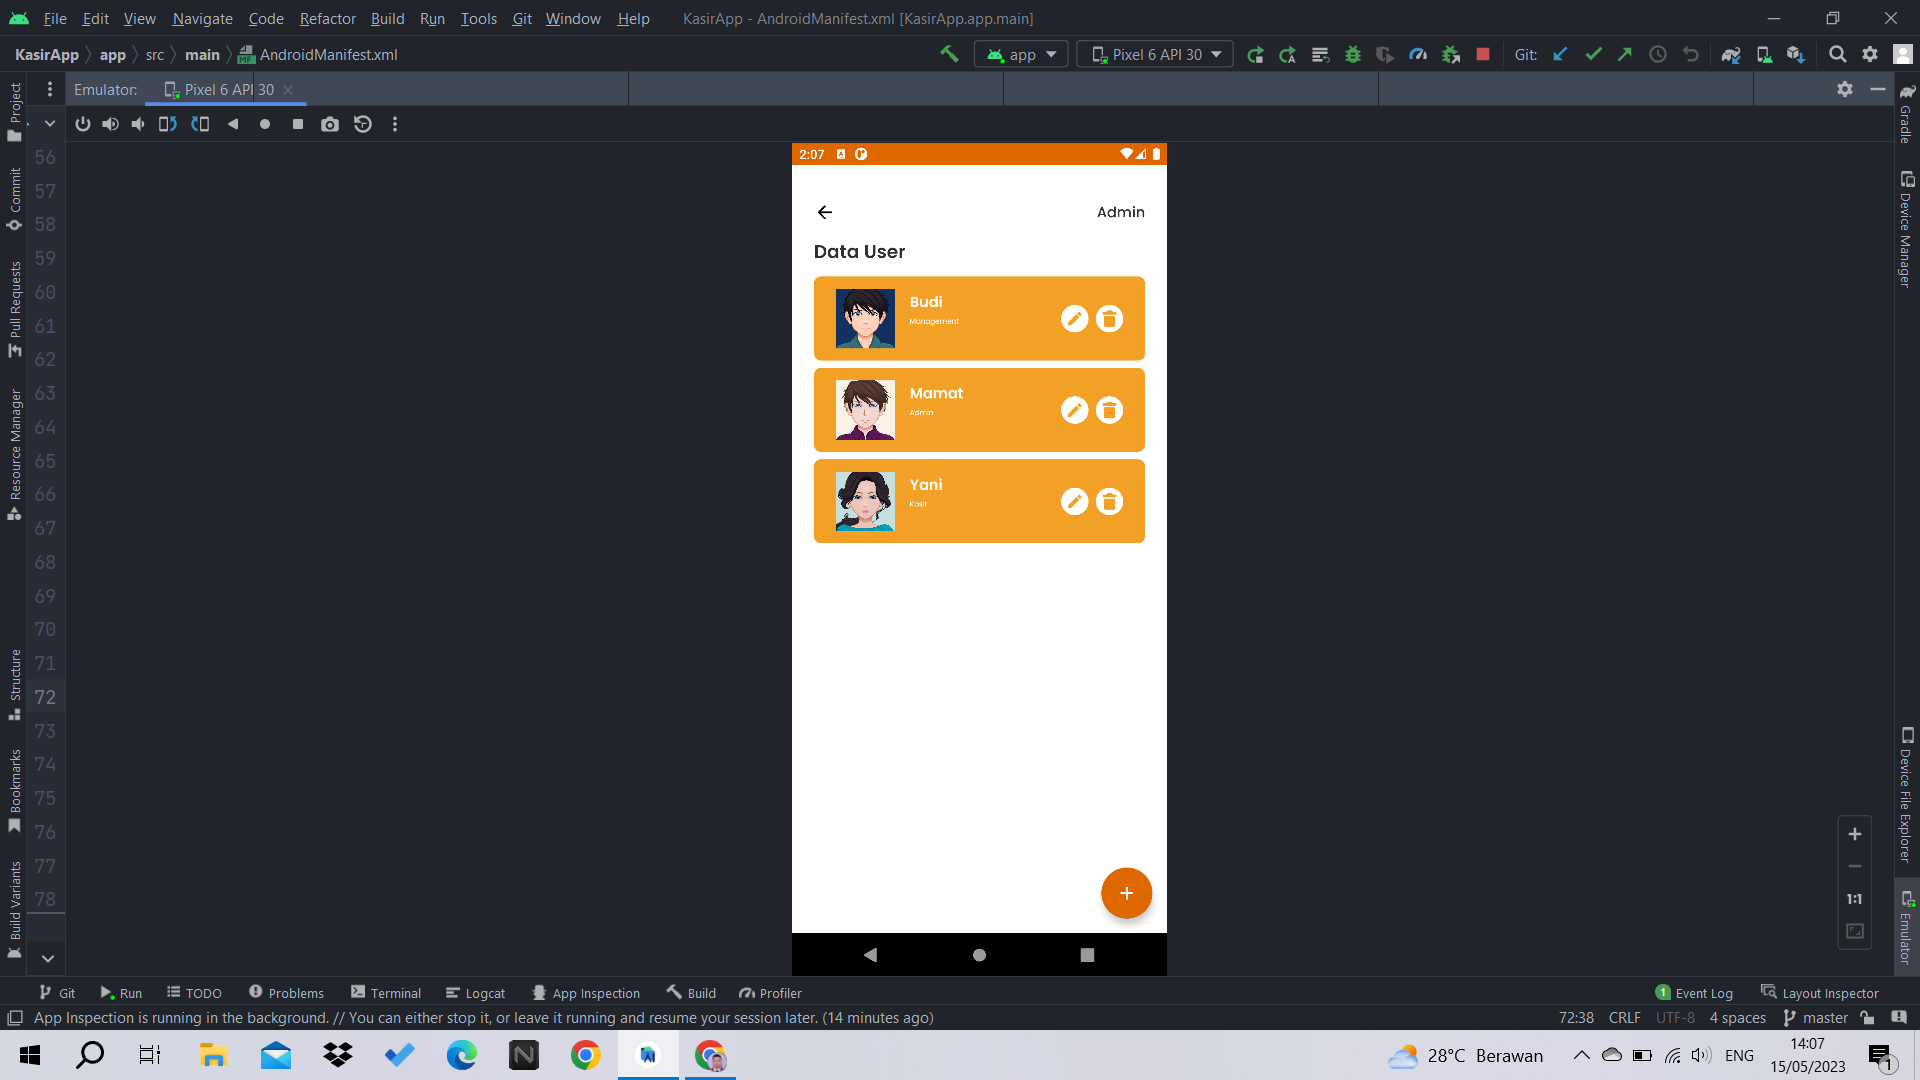Open the Pixel 6 API 30 device selector

[x=1155, y=54]
